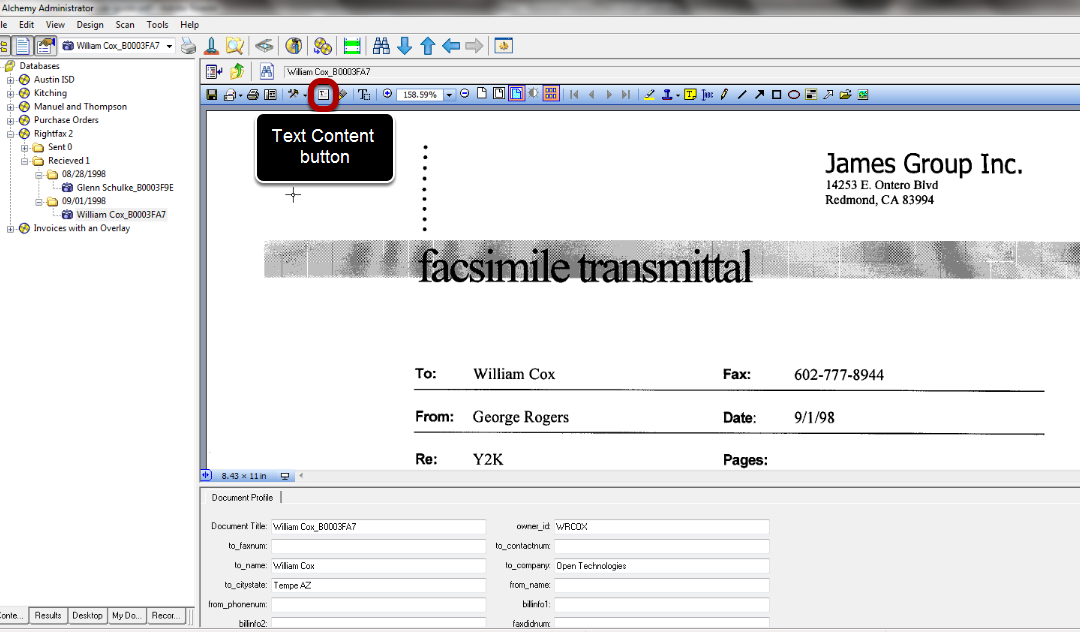Image resolution: width=1080 pixels, height=632 pixels.
Task: Expand the Austin ISD database node
Action: [x=10, y=80]
